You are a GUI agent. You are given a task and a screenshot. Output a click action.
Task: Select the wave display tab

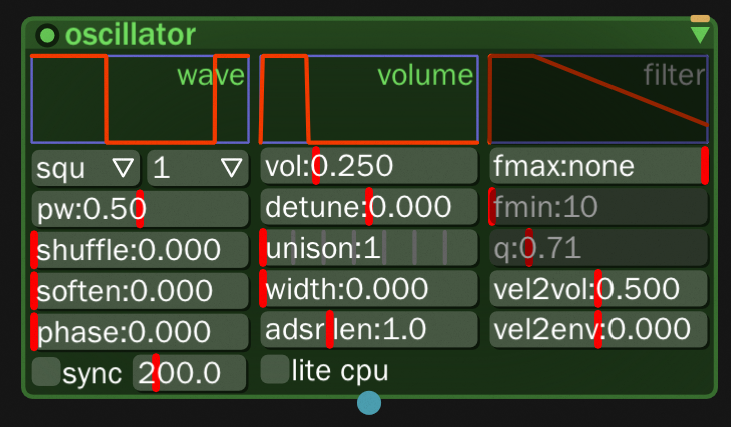point(140,99)
